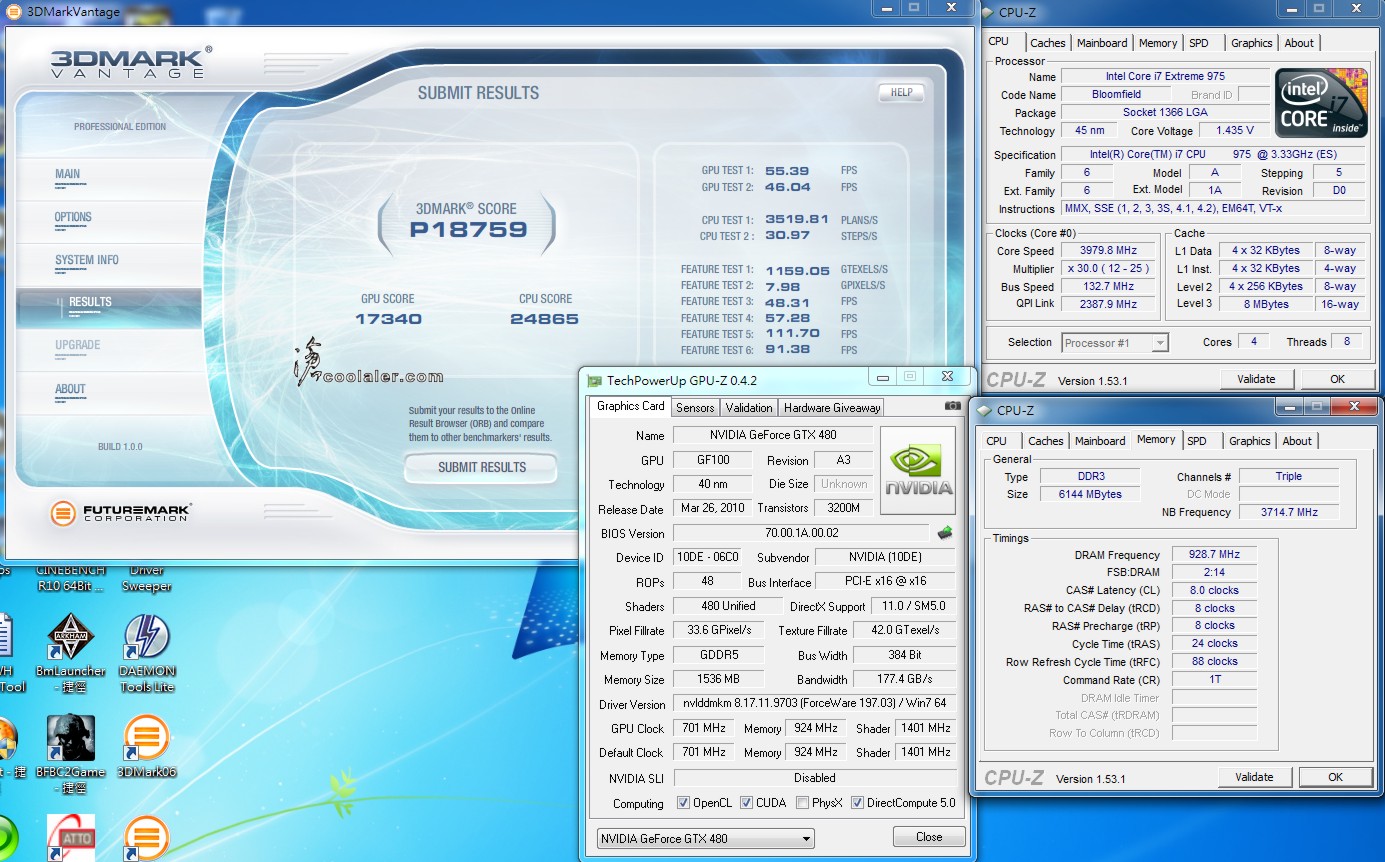Click the Futuremark Corporation logo
The height and width of the screenshot is (862, 1385).
click(x=120, y=513)
